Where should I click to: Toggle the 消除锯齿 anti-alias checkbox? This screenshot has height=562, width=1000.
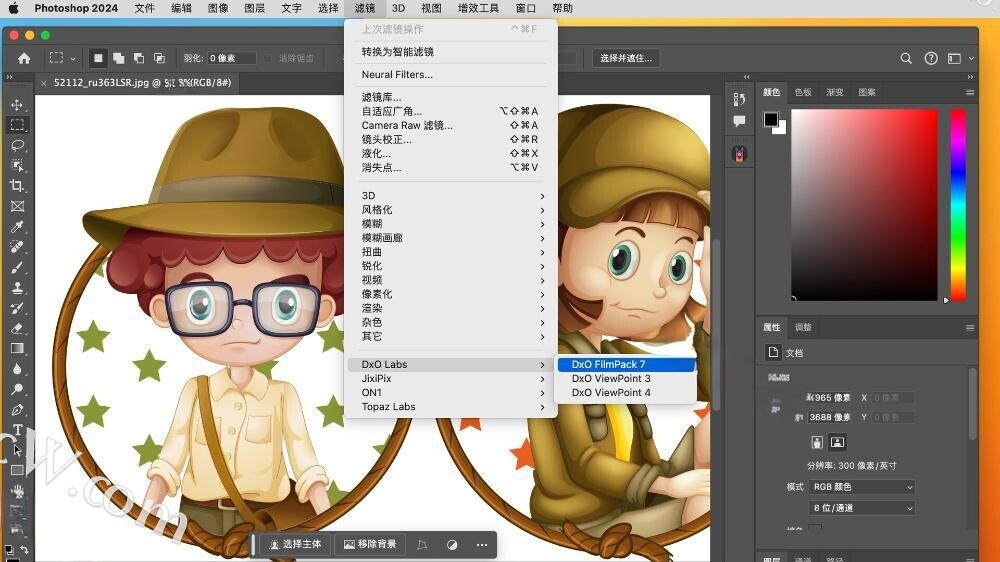click(268, 58)
